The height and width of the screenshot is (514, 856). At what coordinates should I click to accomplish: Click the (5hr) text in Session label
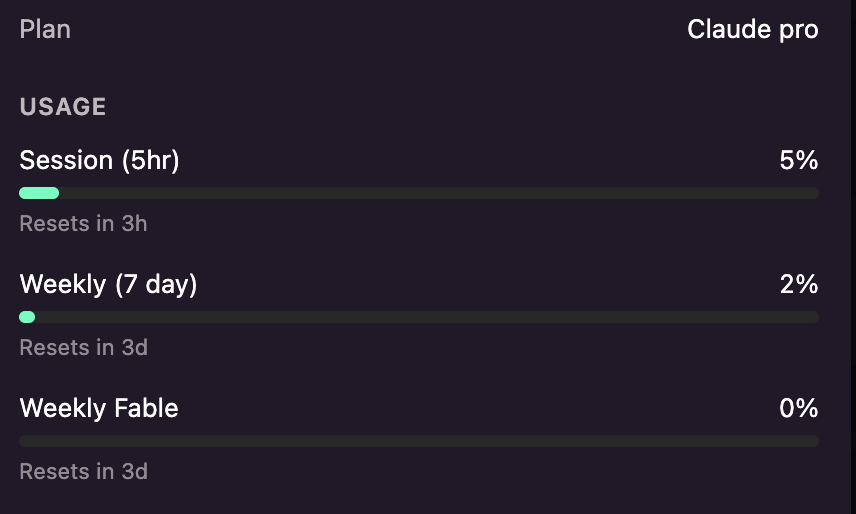(151, 160)
